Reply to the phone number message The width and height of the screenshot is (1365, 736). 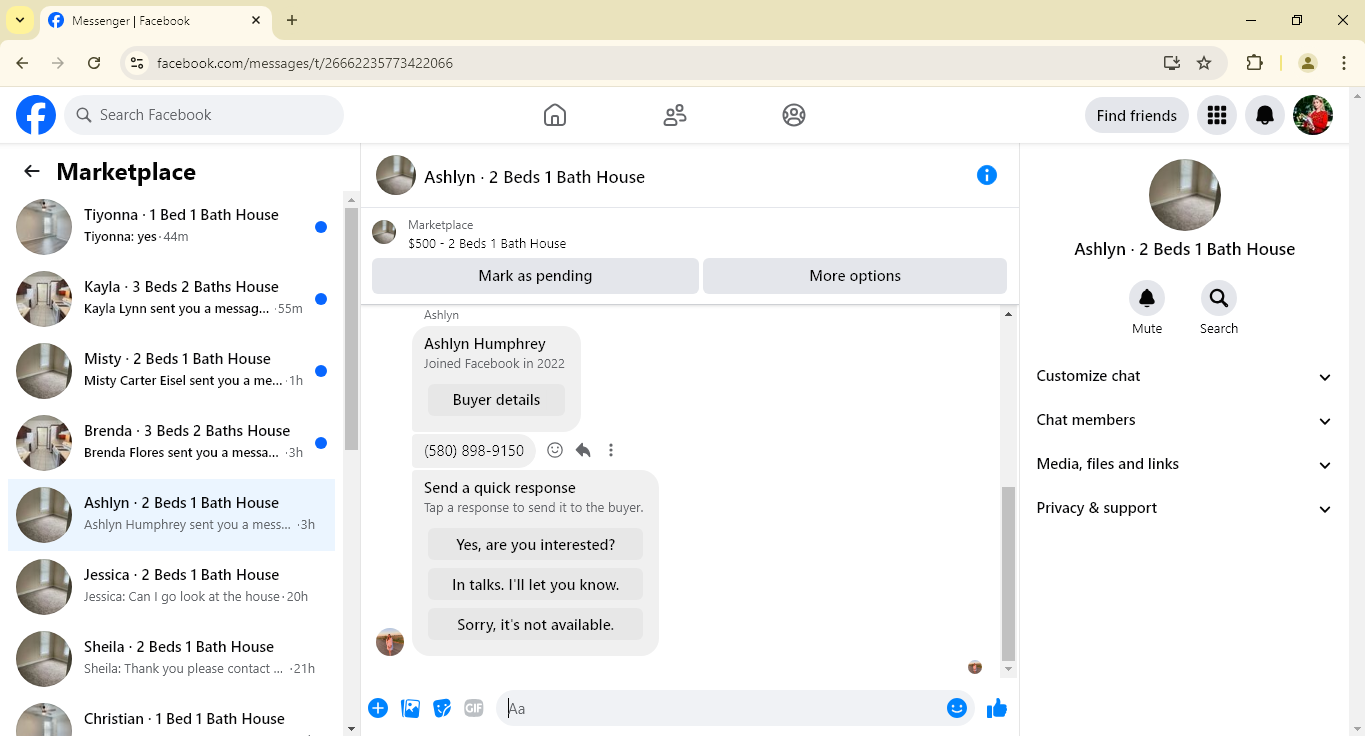click(583, 450)
